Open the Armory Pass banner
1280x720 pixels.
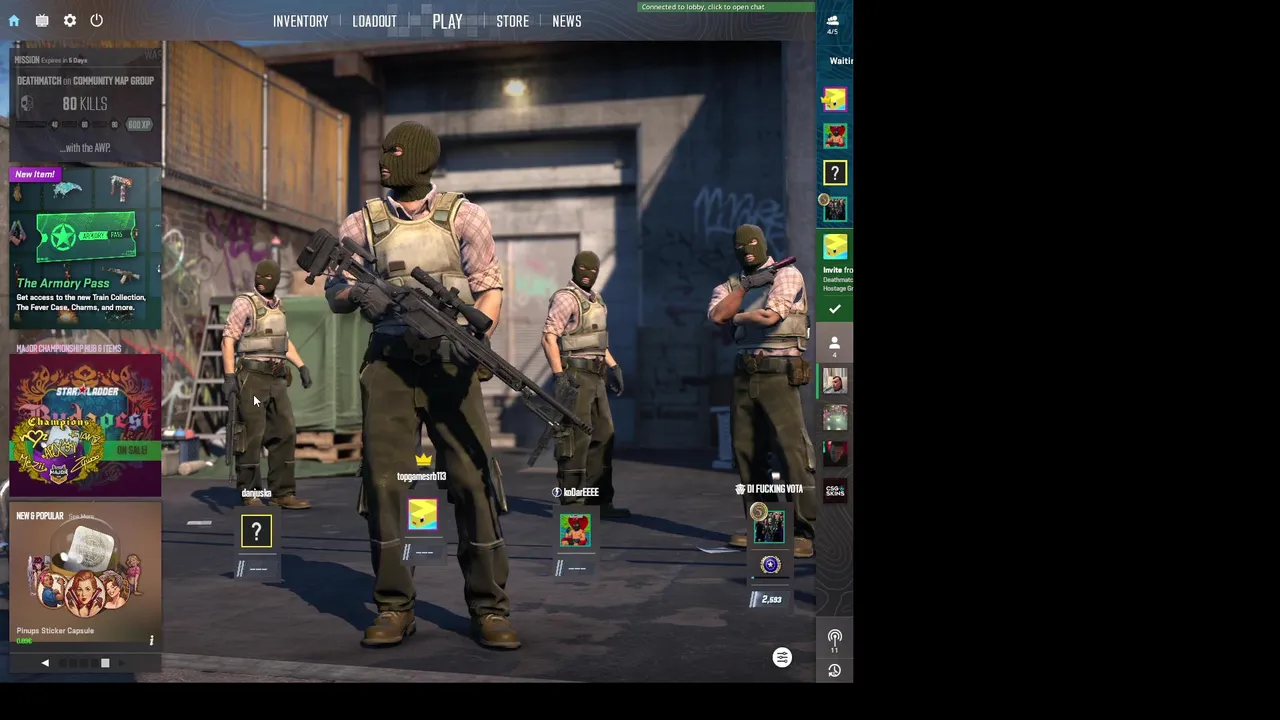(85, 248)
